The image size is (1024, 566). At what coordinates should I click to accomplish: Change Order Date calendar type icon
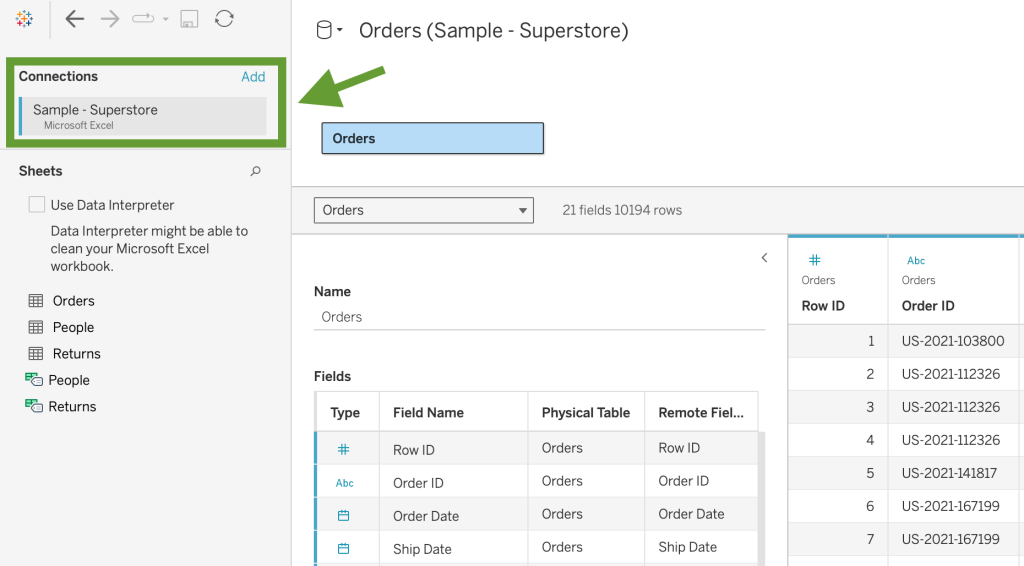pos(344,516)
